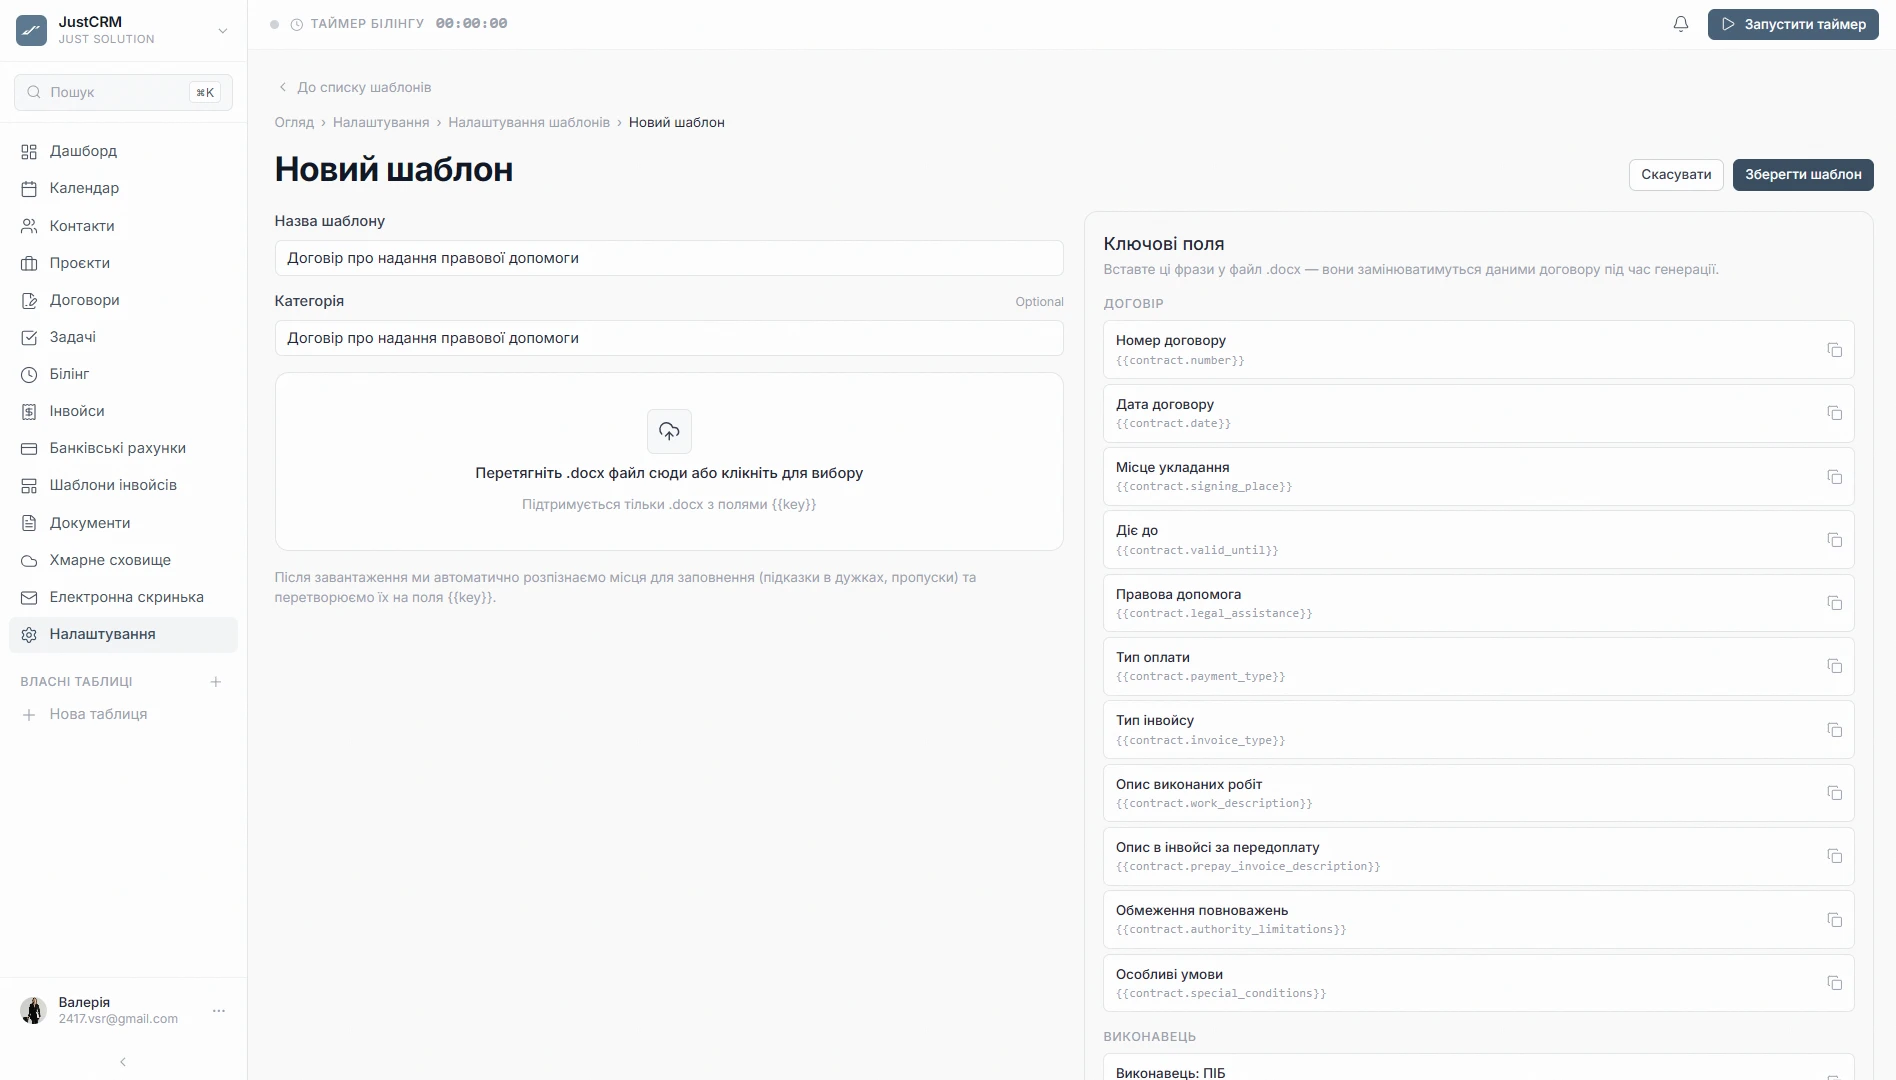Click the {{contract.number}} key text
This screenshot has width=1896, height=1080.
[x=1180, y=360]
